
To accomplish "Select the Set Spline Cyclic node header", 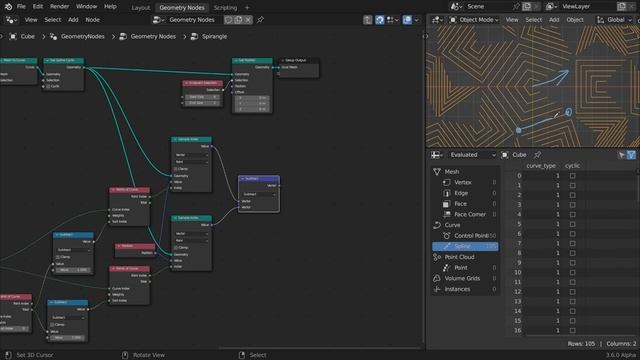I will (64, 60).
